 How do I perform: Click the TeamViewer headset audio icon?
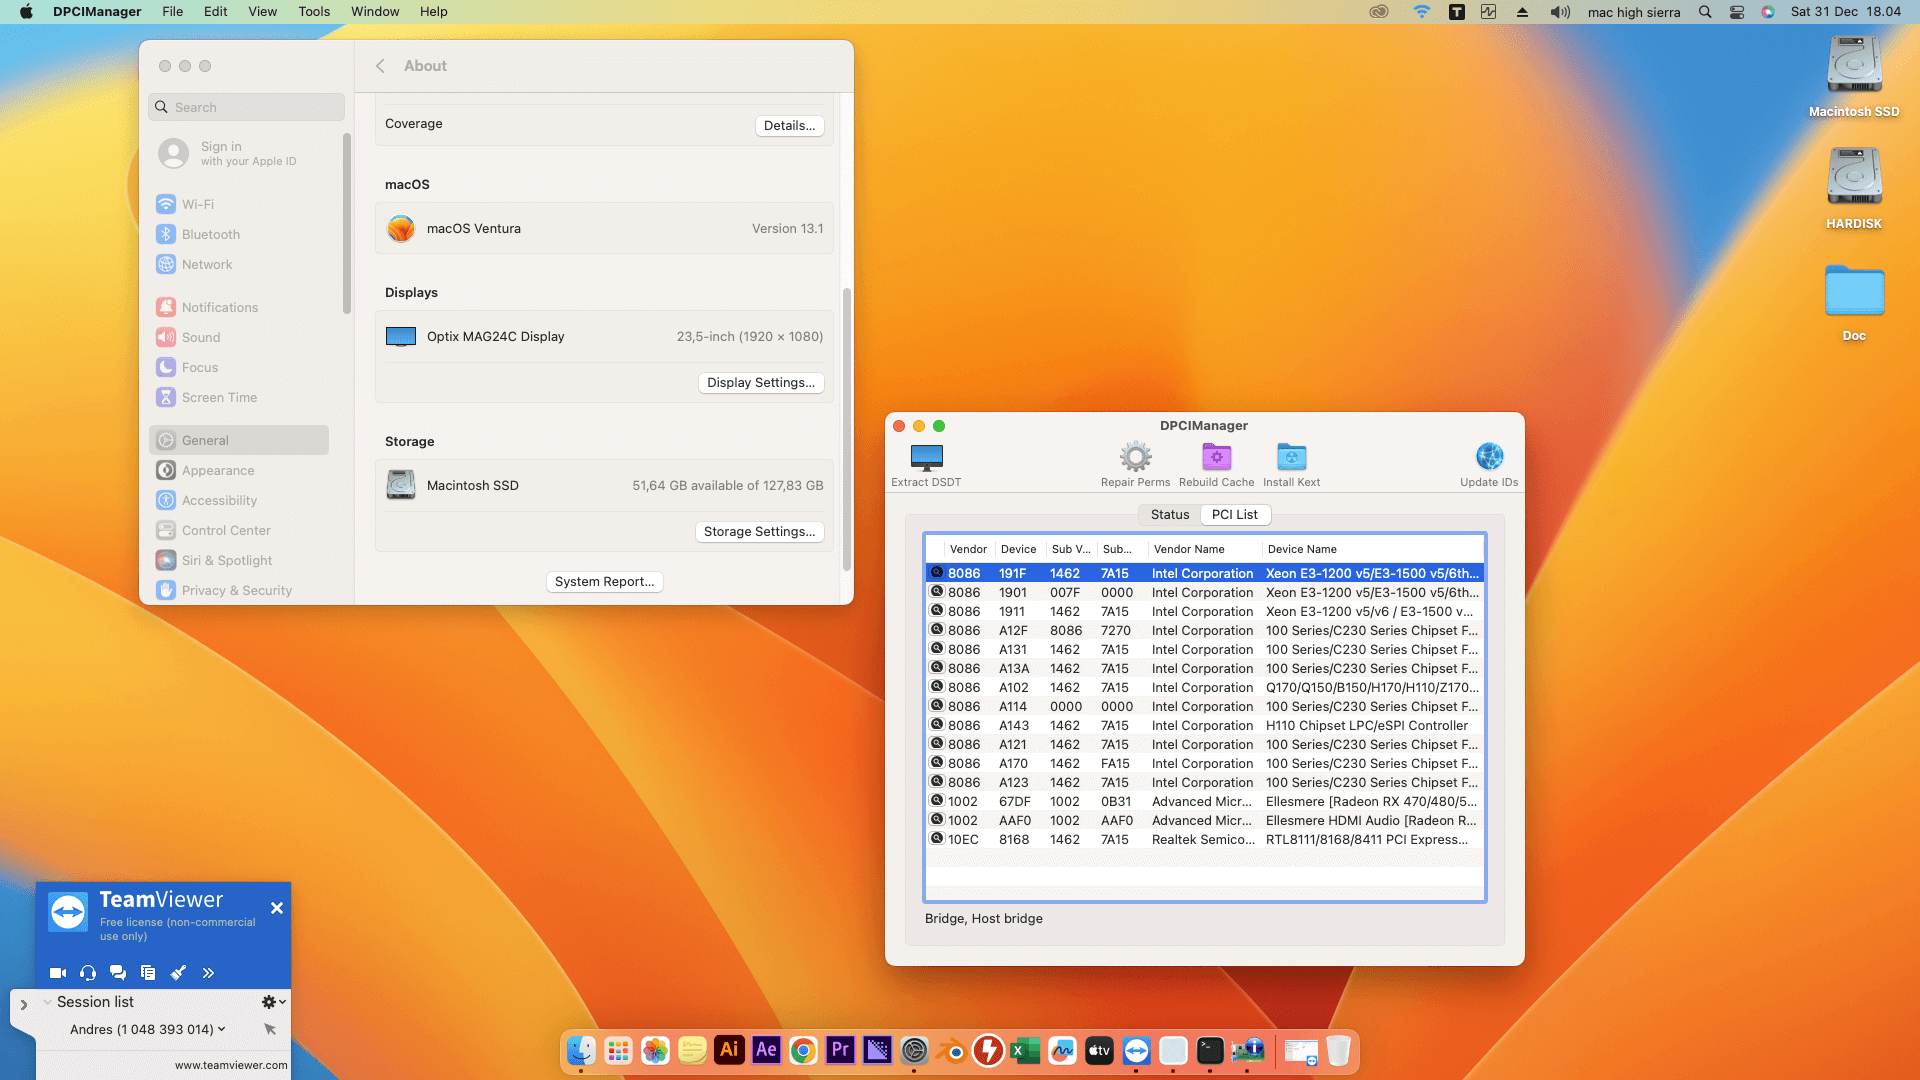coord(88,973)
